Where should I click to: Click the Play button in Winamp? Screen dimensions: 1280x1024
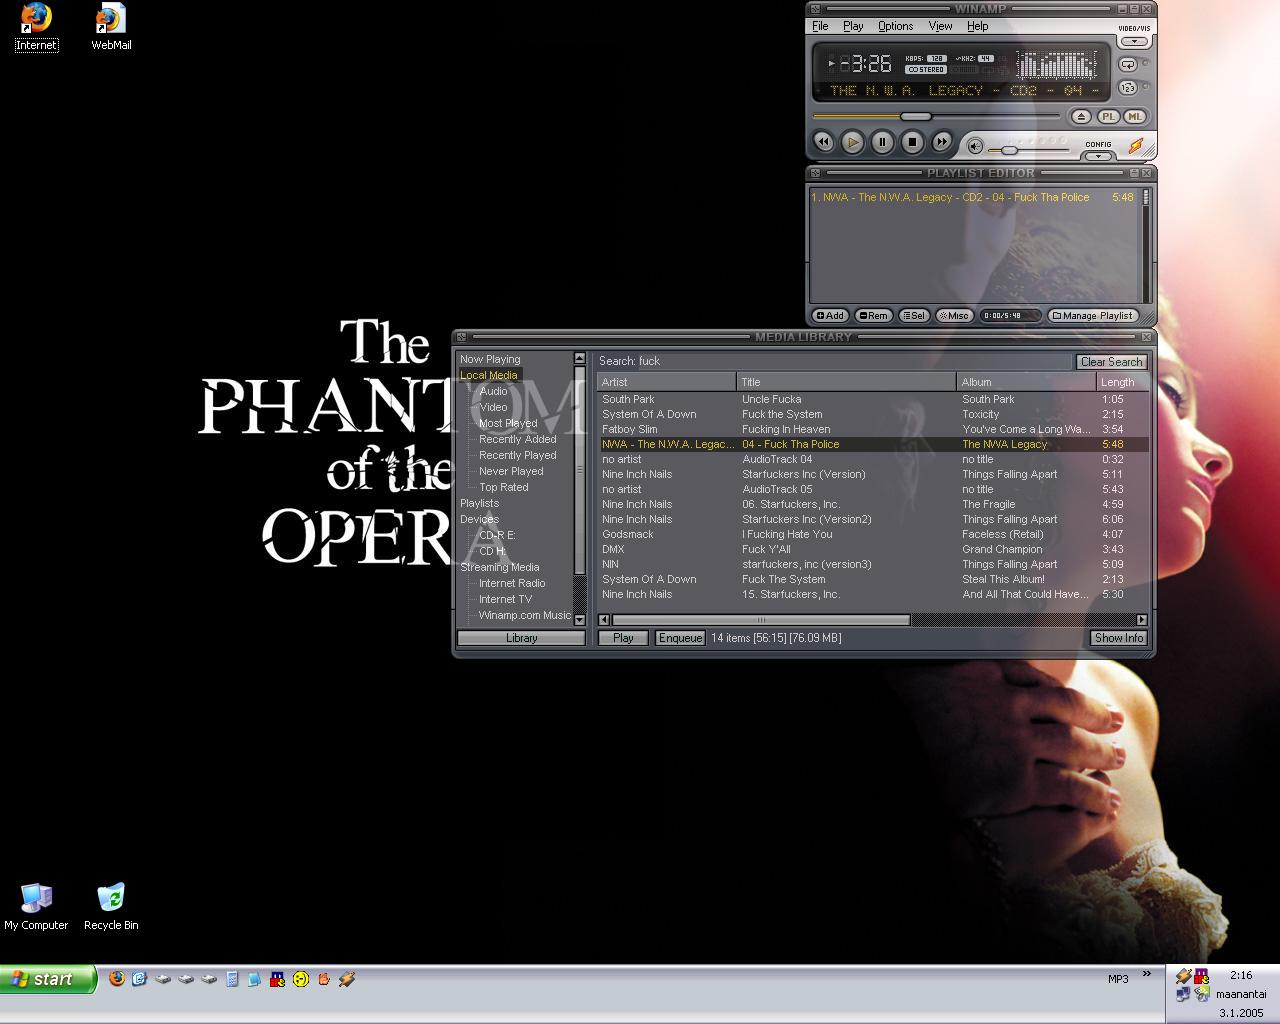[852, 143]
